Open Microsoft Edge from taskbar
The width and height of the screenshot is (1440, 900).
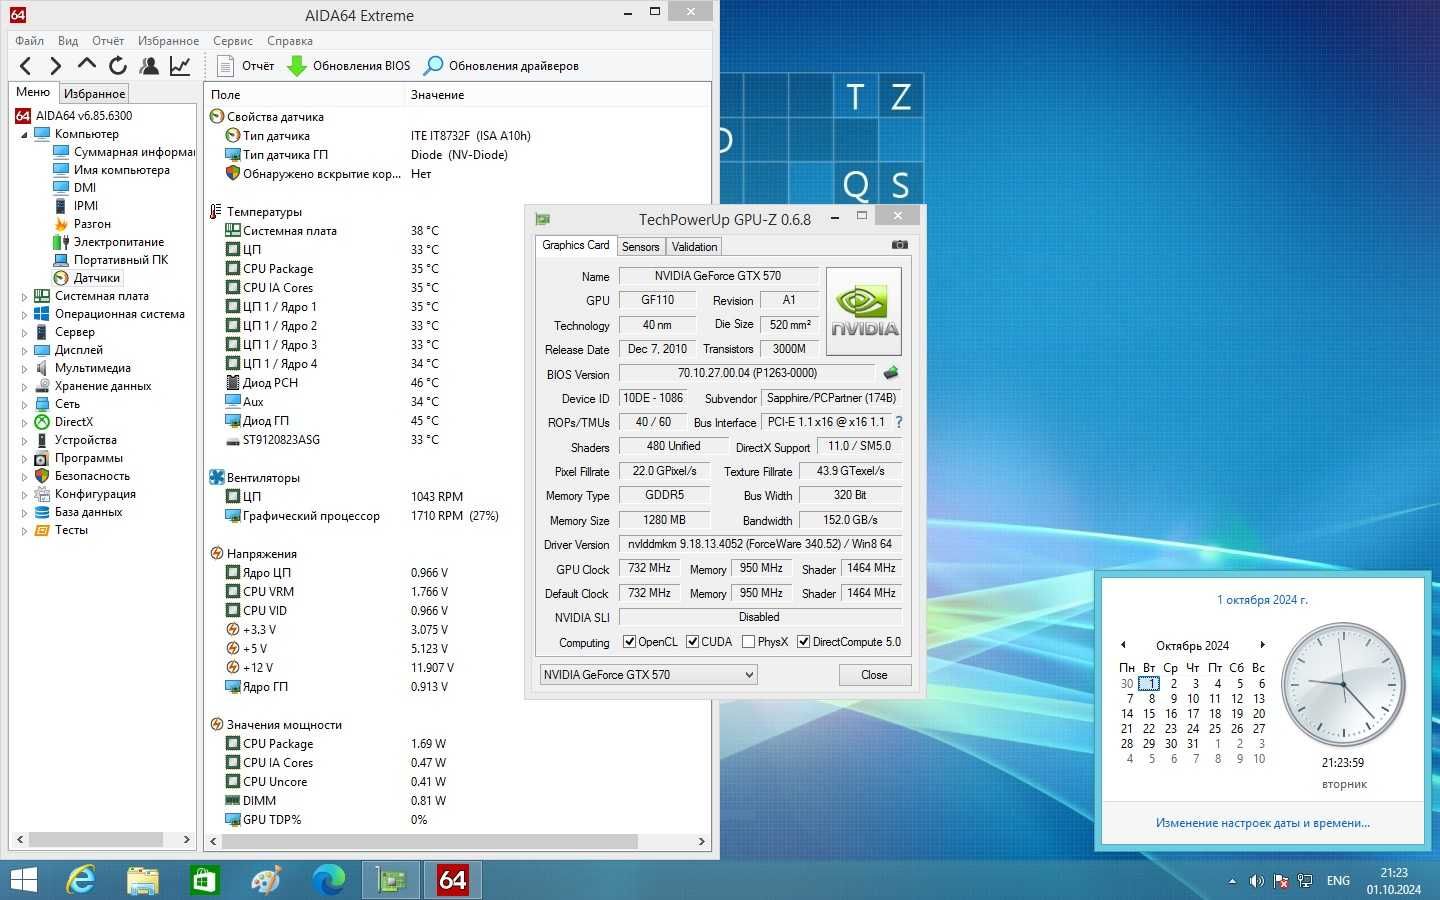pos(328,880)
